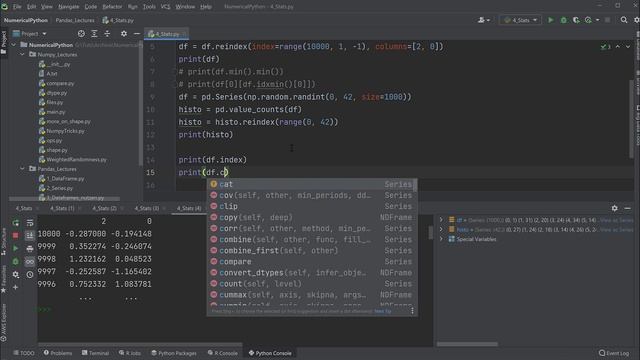Click the Pandas_Lectures breadcrumb
Screen dimensions: 640x360
tap(75, 20)
